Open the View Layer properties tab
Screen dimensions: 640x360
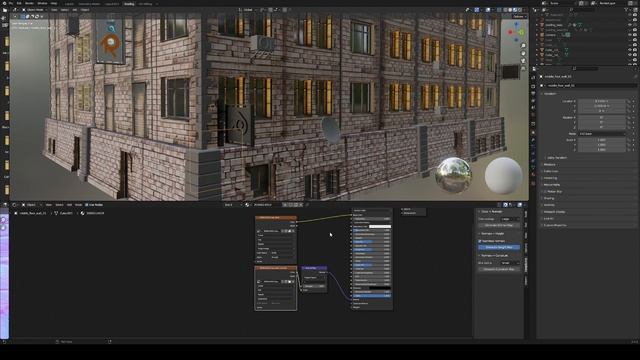click(533, 101)
